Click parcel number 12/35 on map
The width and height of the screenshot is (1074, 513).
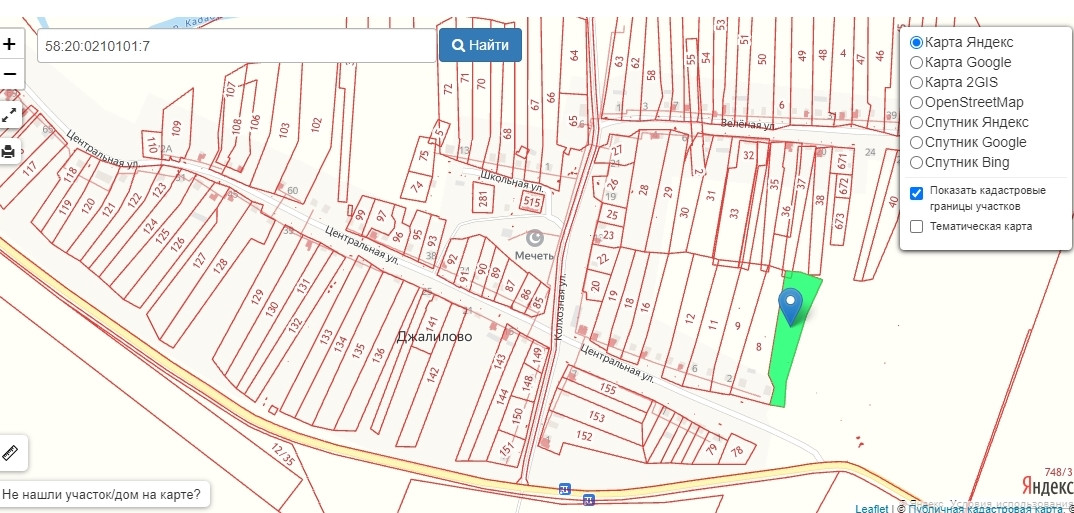[283, 455]
